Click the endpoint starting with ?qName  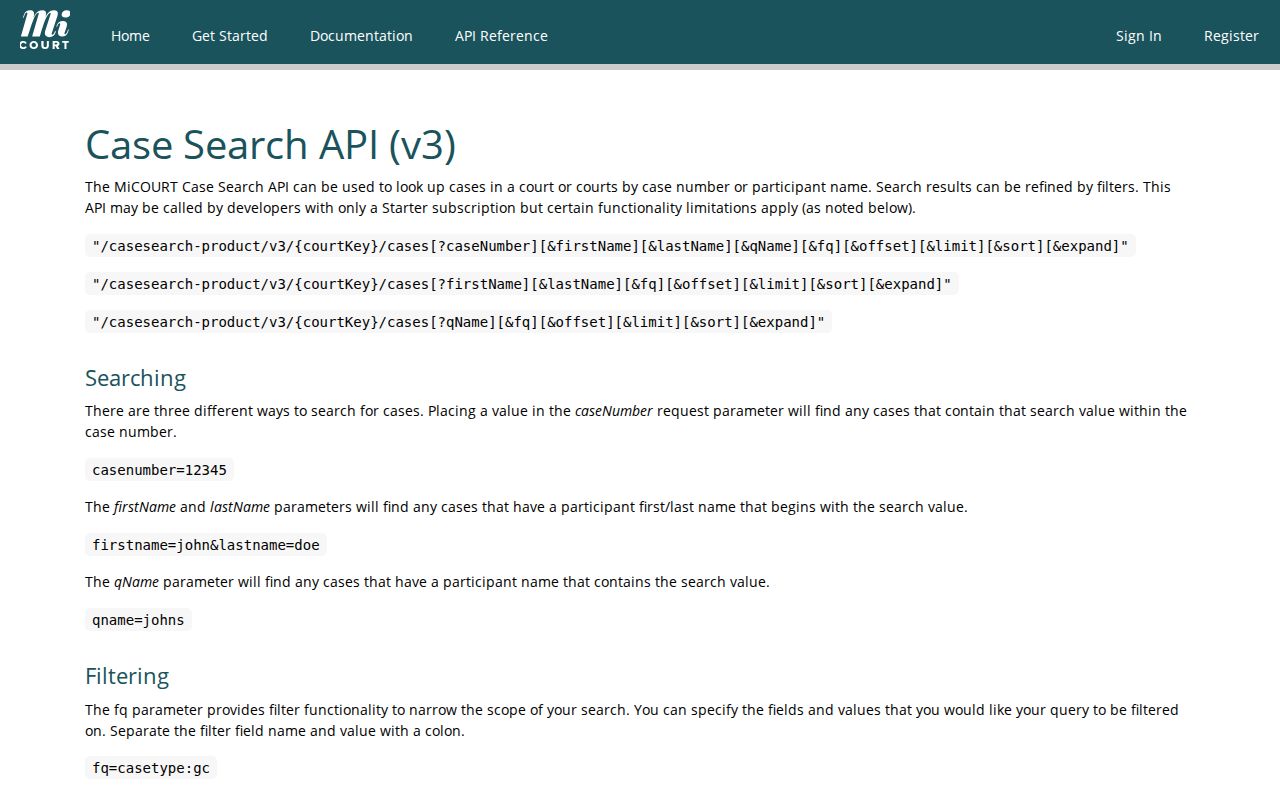[x=458, y=322]
